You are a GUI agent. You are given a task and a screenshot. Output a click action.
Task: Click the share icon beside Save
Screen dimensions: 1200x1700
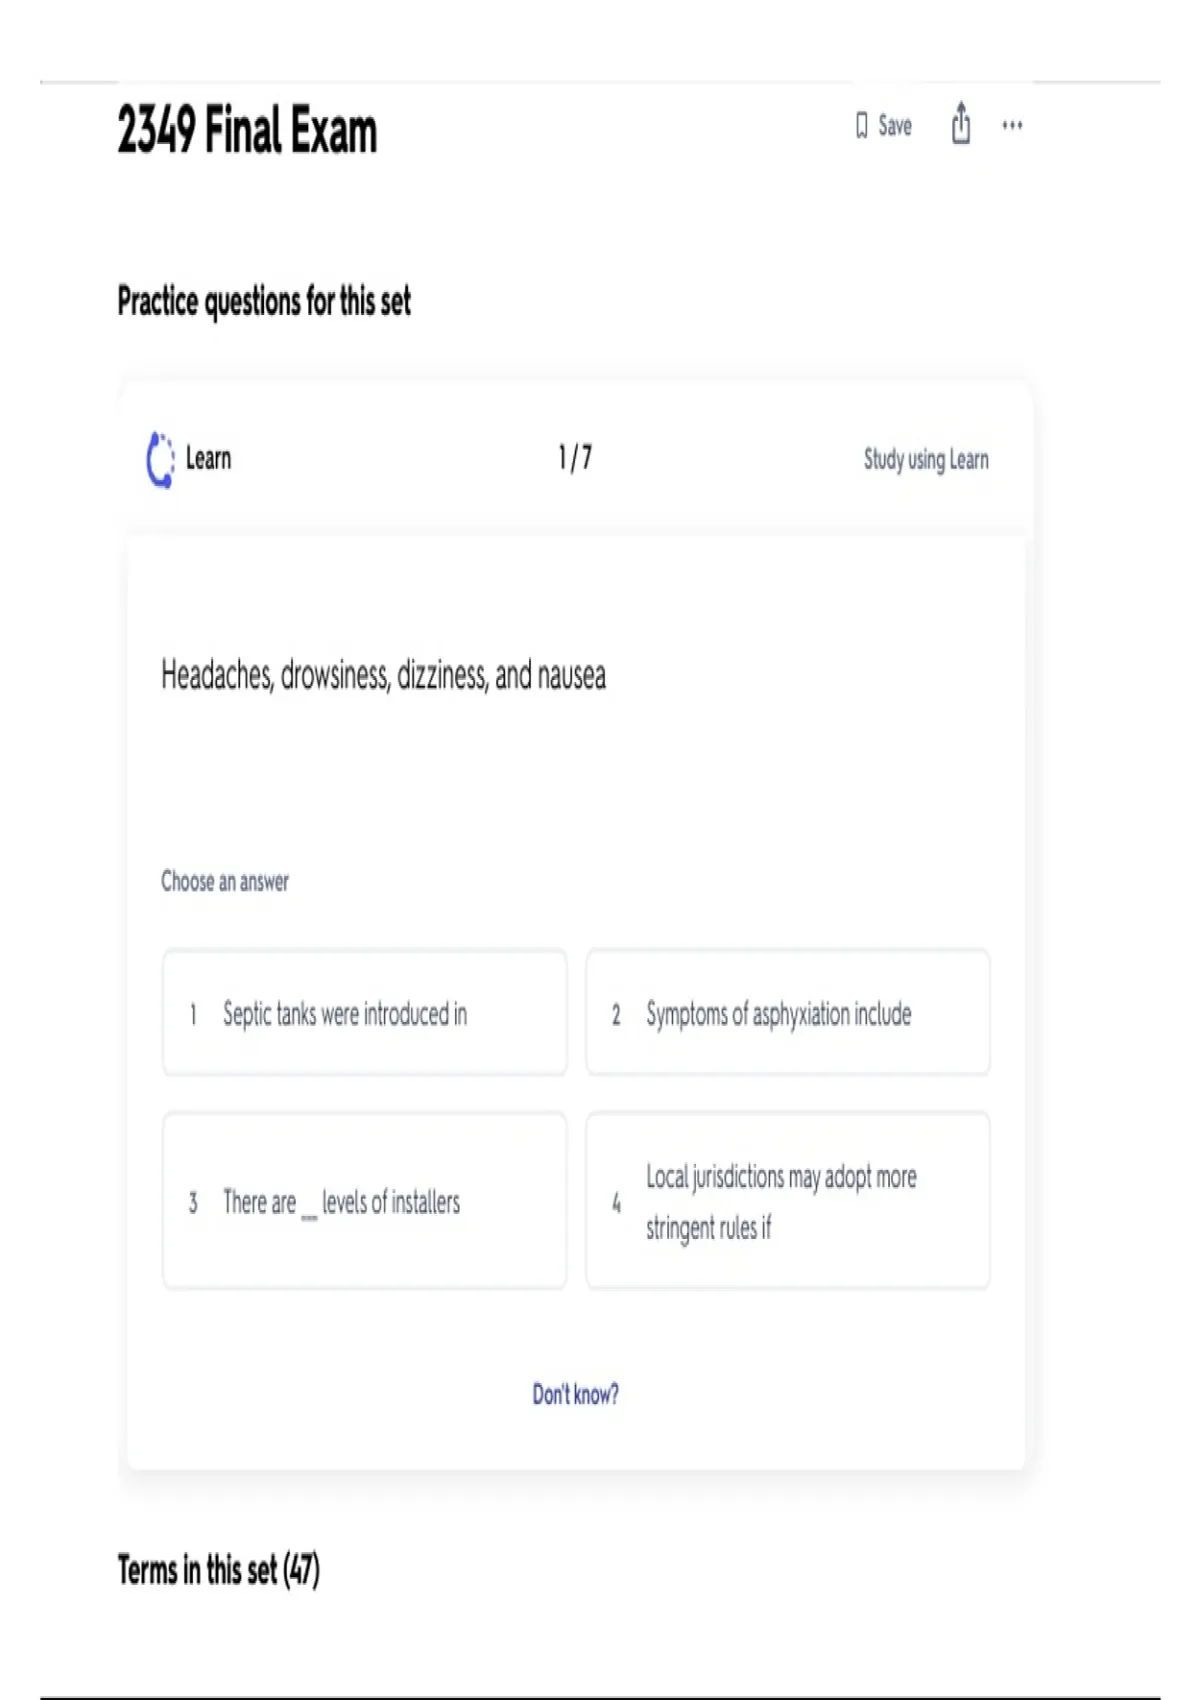click(961, 124)
